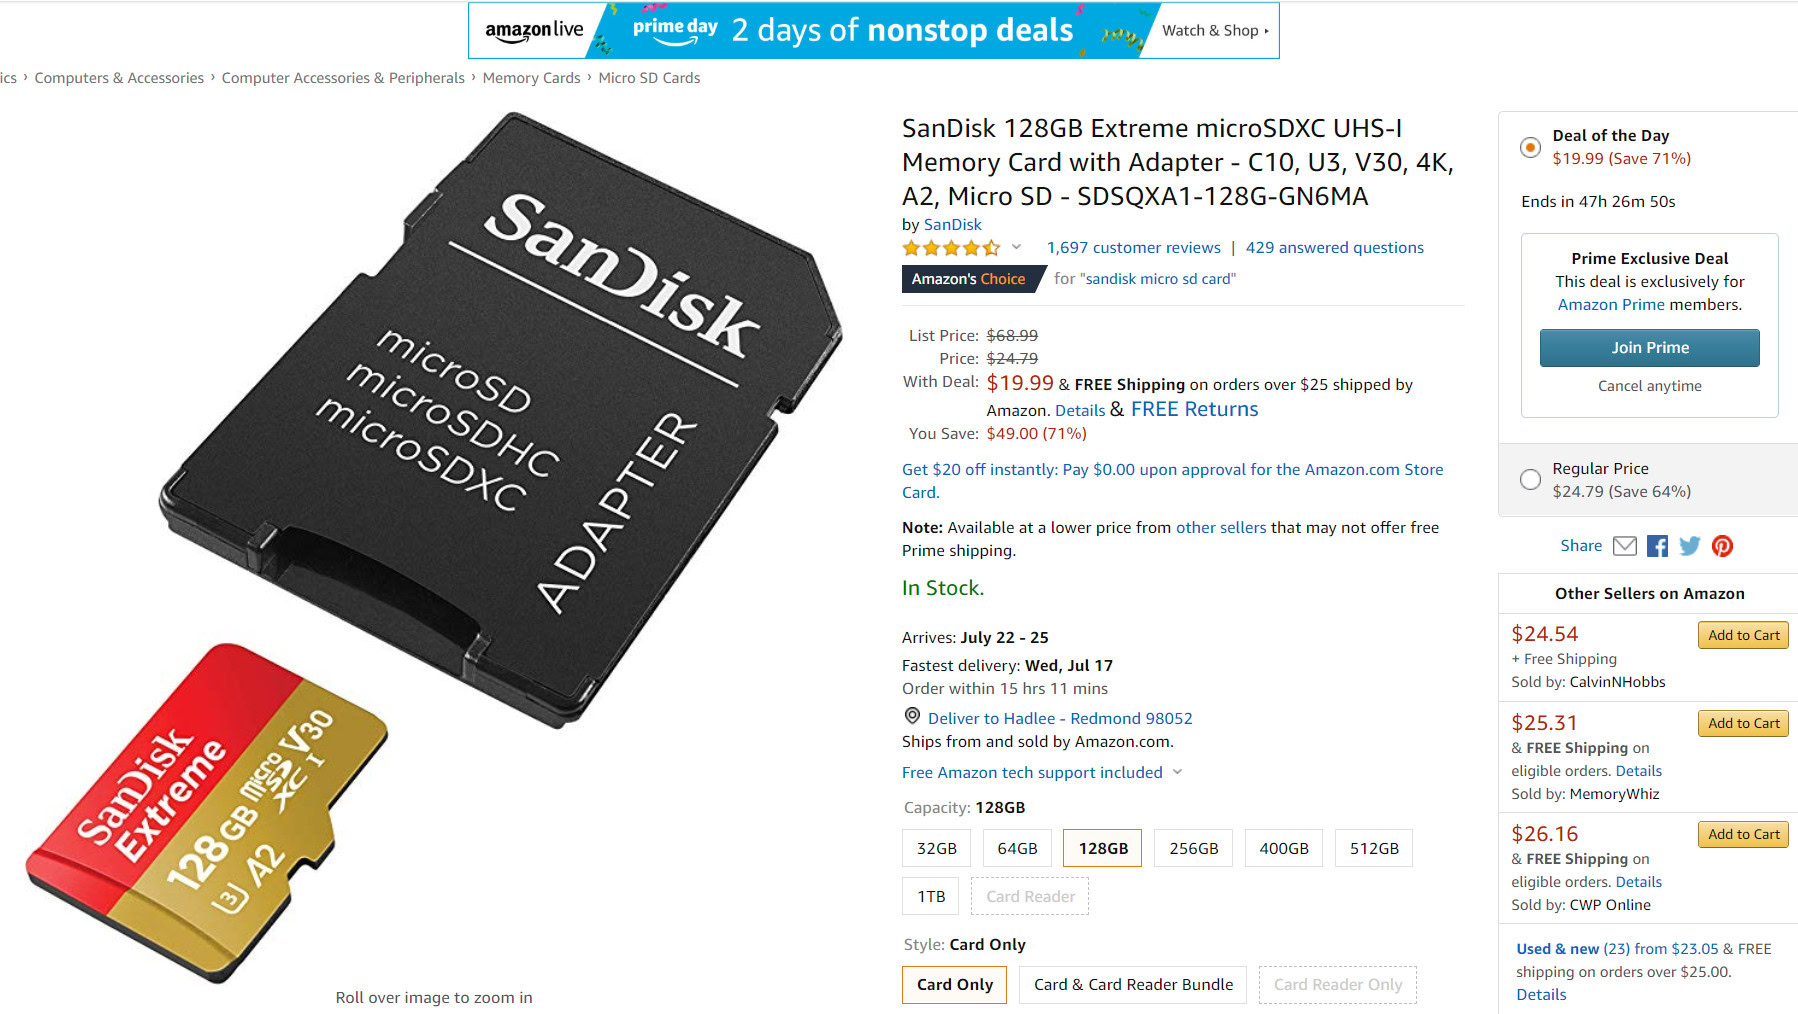Open the 1,697 customer reviews link
The width and height of the screenshot is (1798, 1014).
coord(1133,248)
